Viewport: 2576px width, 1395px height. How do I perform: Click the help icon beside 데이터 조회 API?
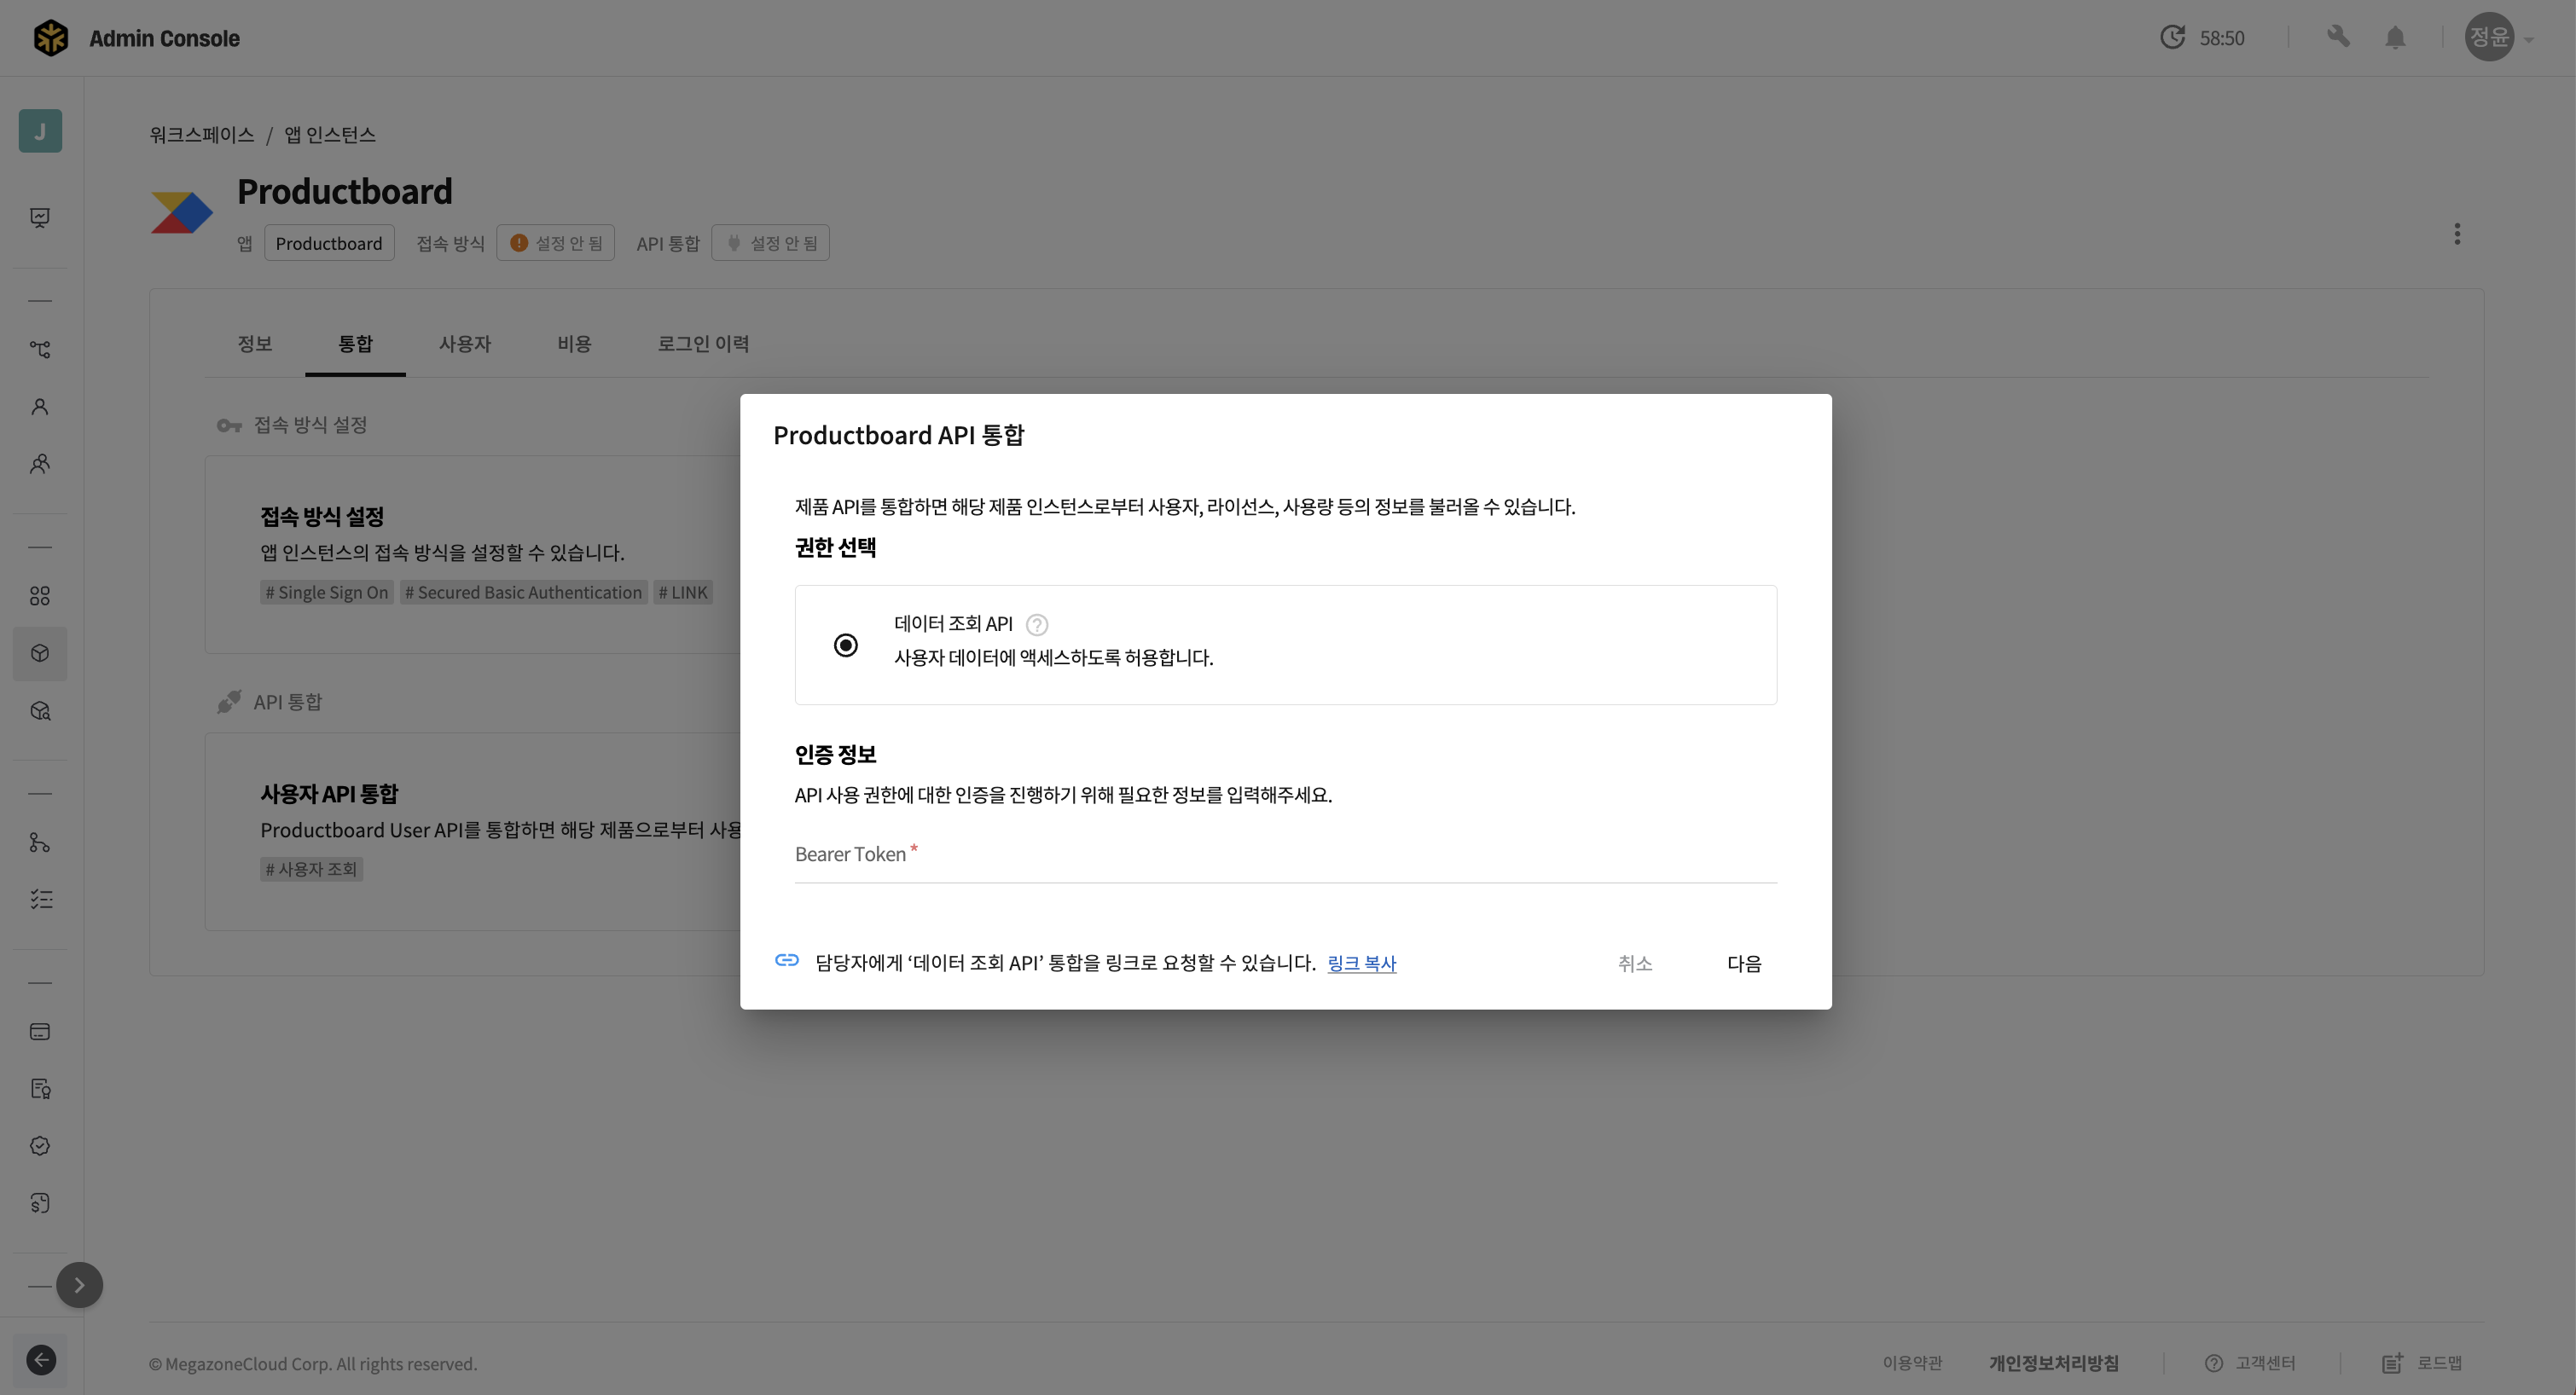tap(1037, 625)
